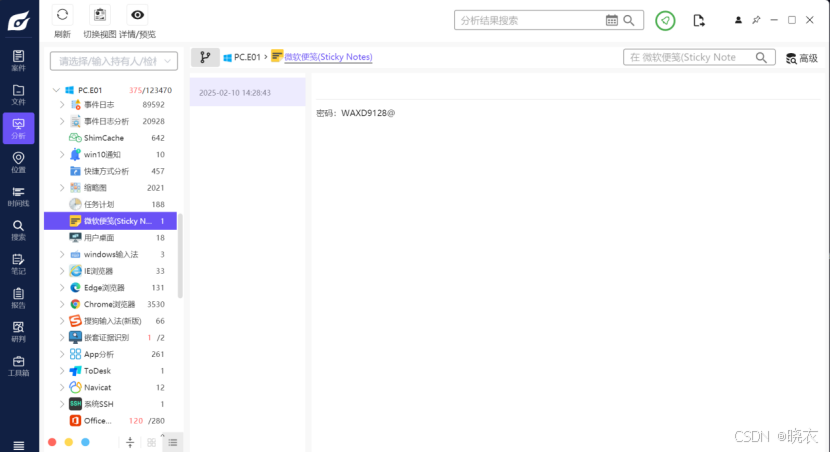Expand the windows输入法 tree node

pos(62,255)
